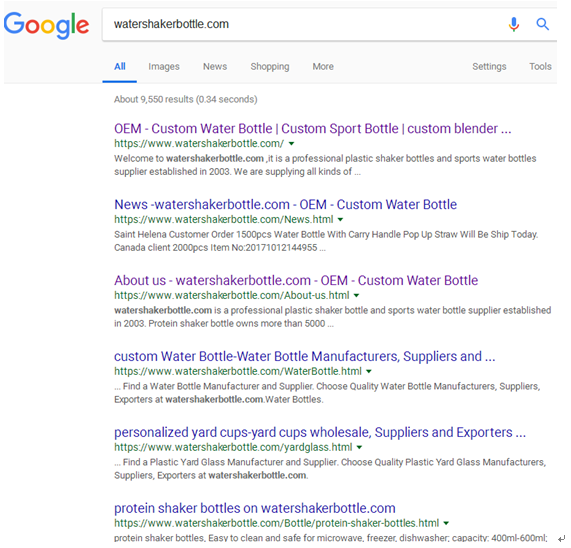Start voice search with the microphone icon
The width and height of the screenshot is (571, 548).
point(513,24)
